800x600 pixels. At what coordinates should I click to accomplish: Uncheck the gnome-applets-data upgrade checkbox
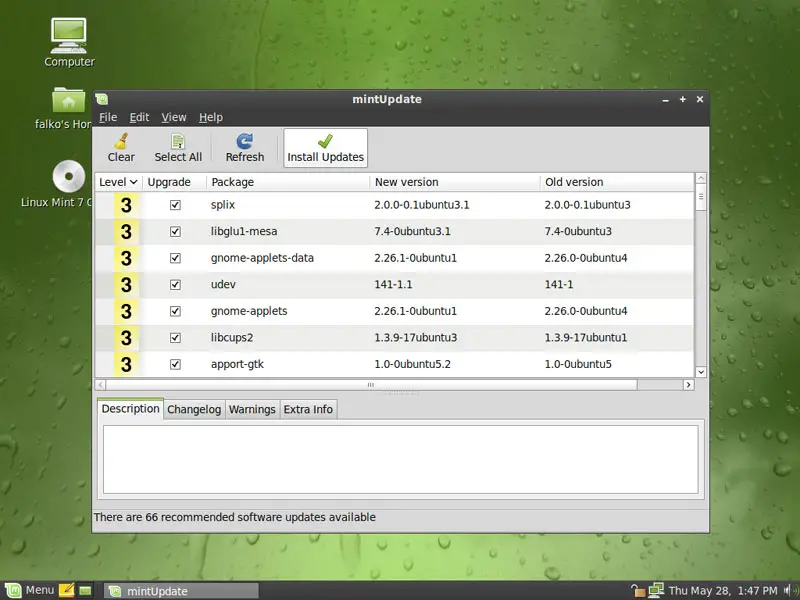coord(175,258)
